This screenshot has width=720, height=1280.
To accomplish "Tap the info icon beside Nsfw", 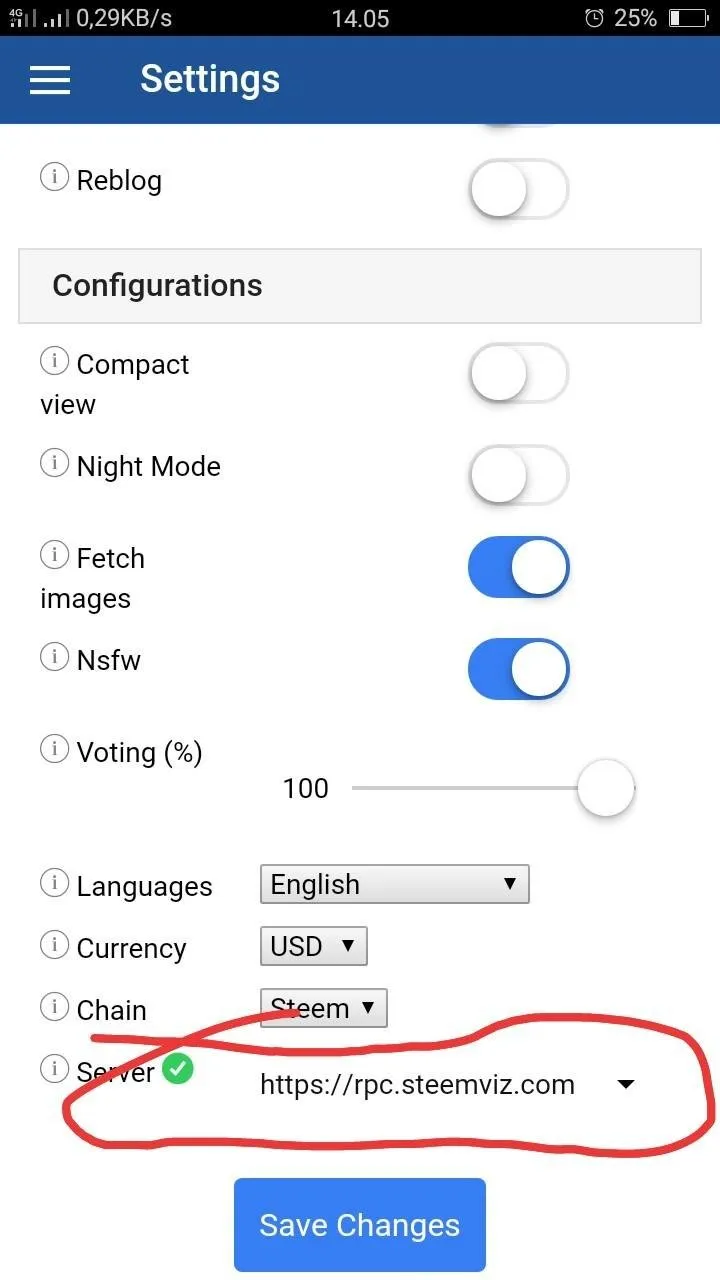I will pos(54,656).
